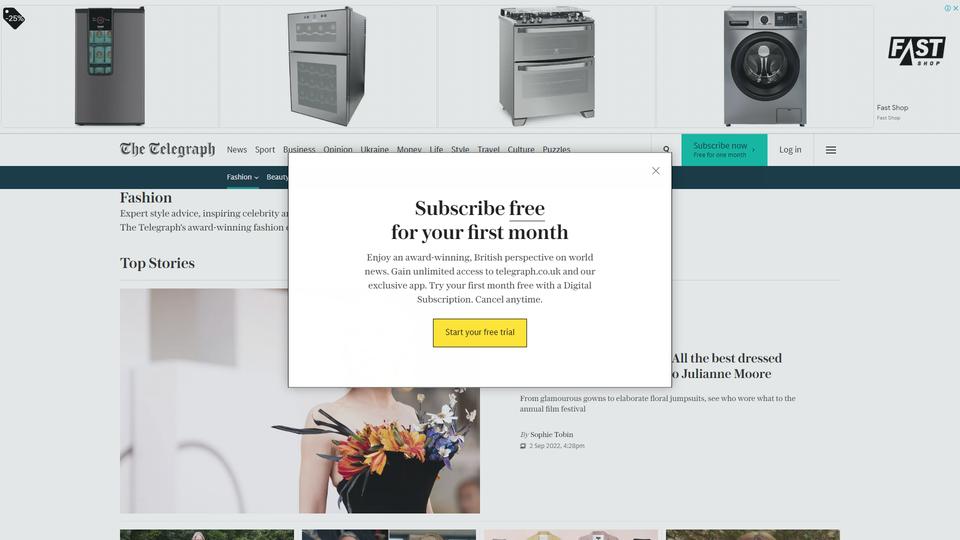Click The Telegraph logo
Screen dimensions: 960x540
(x=167, y=149)
